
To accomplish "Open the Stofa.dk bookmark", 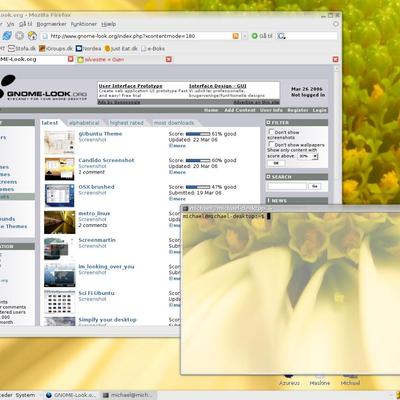I will click(22, 49).
